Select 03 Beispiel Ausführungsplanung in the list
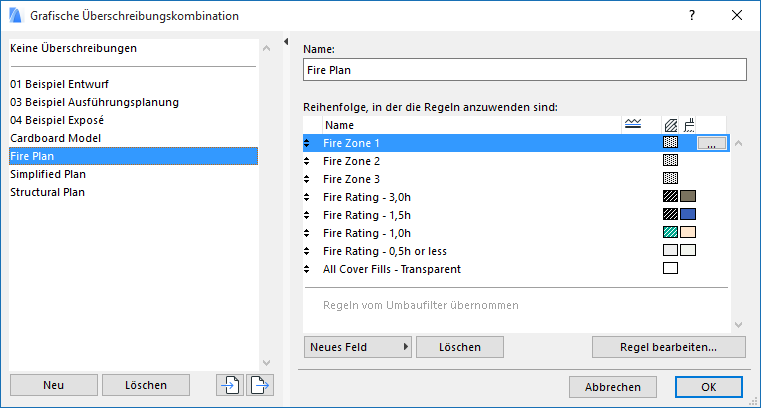The image size is (761, 408). [94, 102]
